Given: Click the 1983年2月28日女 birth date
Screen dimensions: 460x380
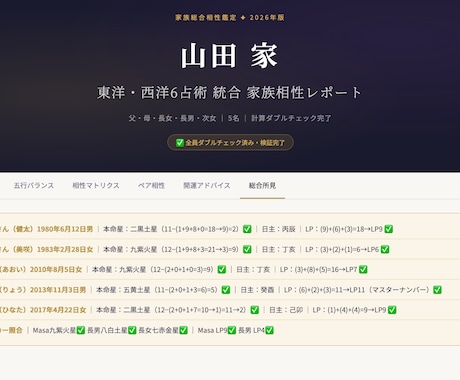Looking at the screenshot, I should pyautogui.click(x=65, y=249).
